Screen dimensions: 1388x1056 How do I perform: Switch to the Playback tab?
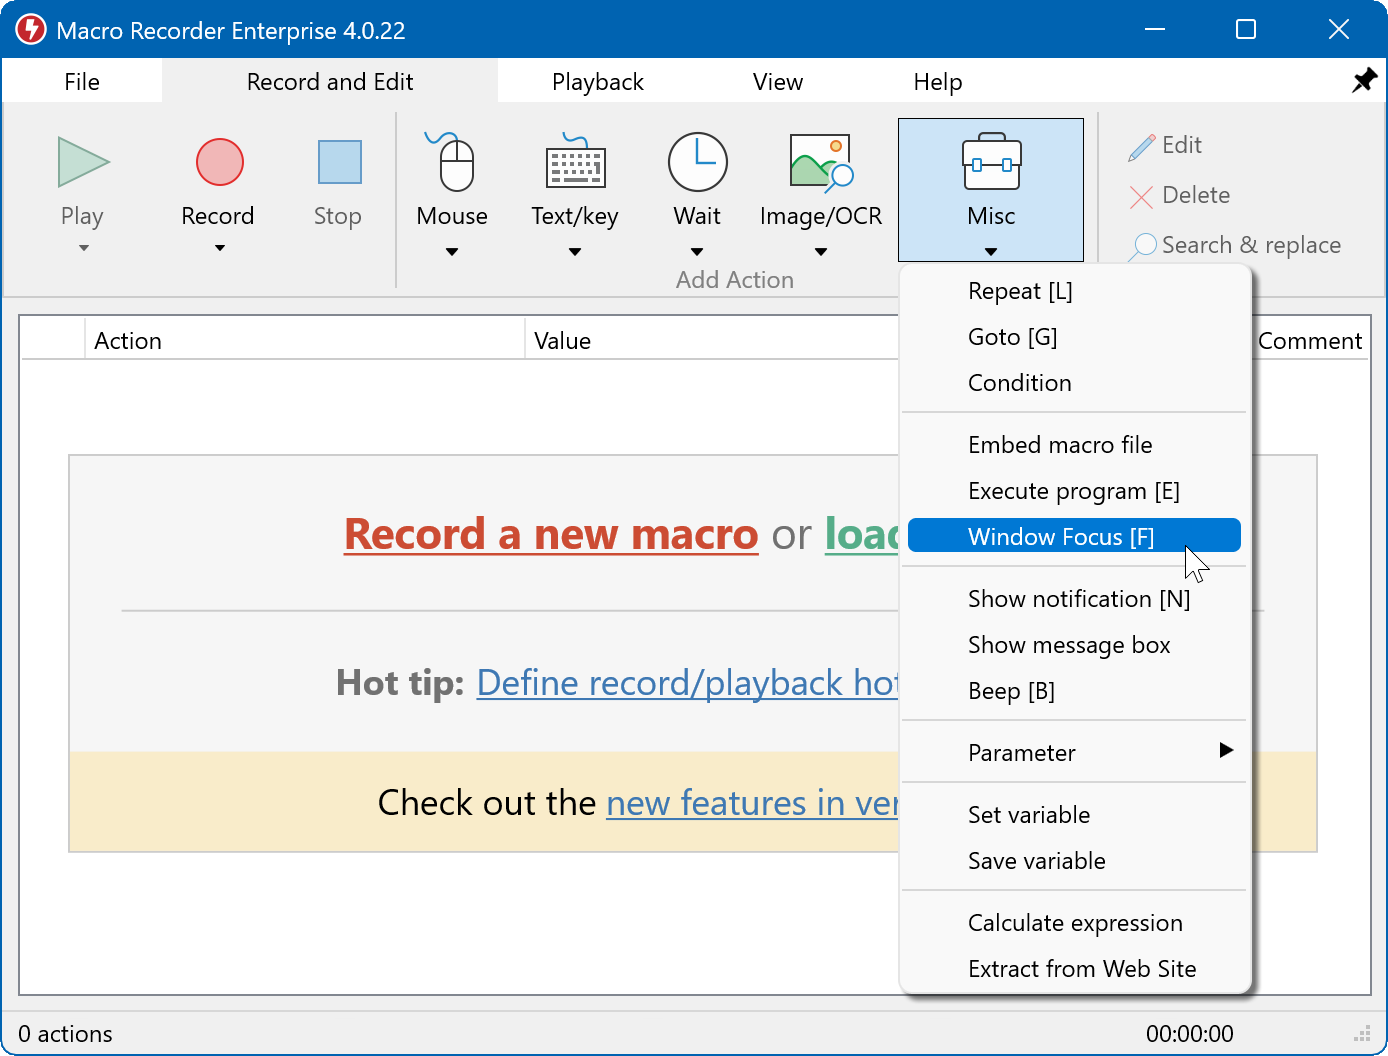tap(597, 81)
